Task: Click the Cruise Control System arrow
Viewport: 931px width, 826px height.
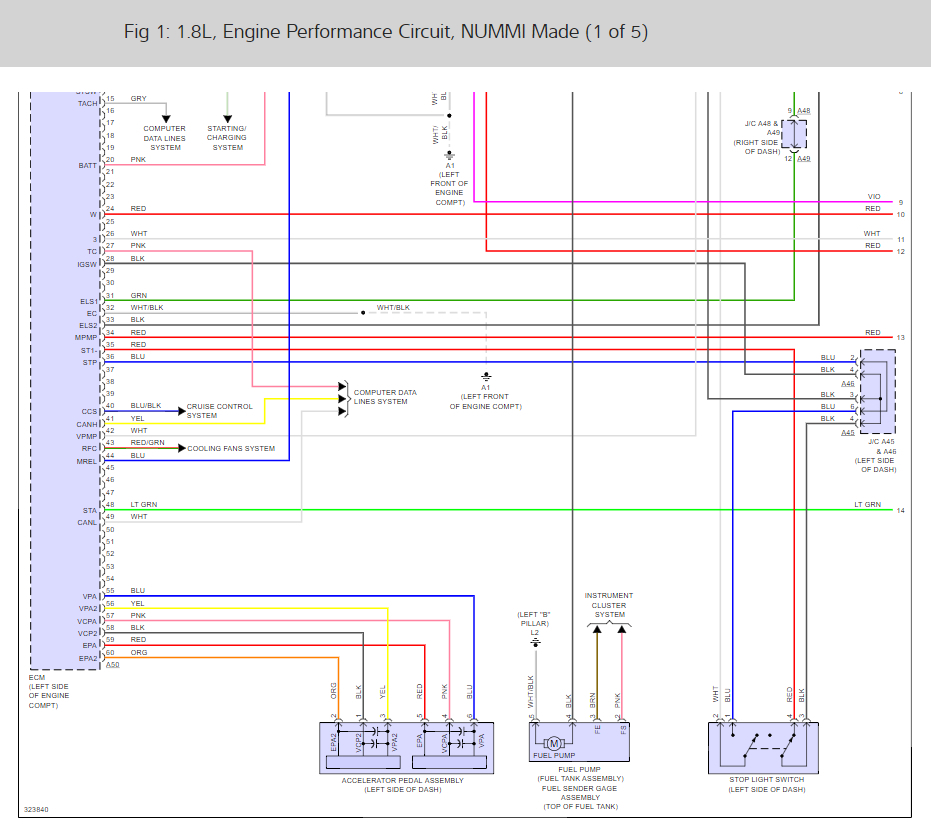Action: (x=182, y=411)
